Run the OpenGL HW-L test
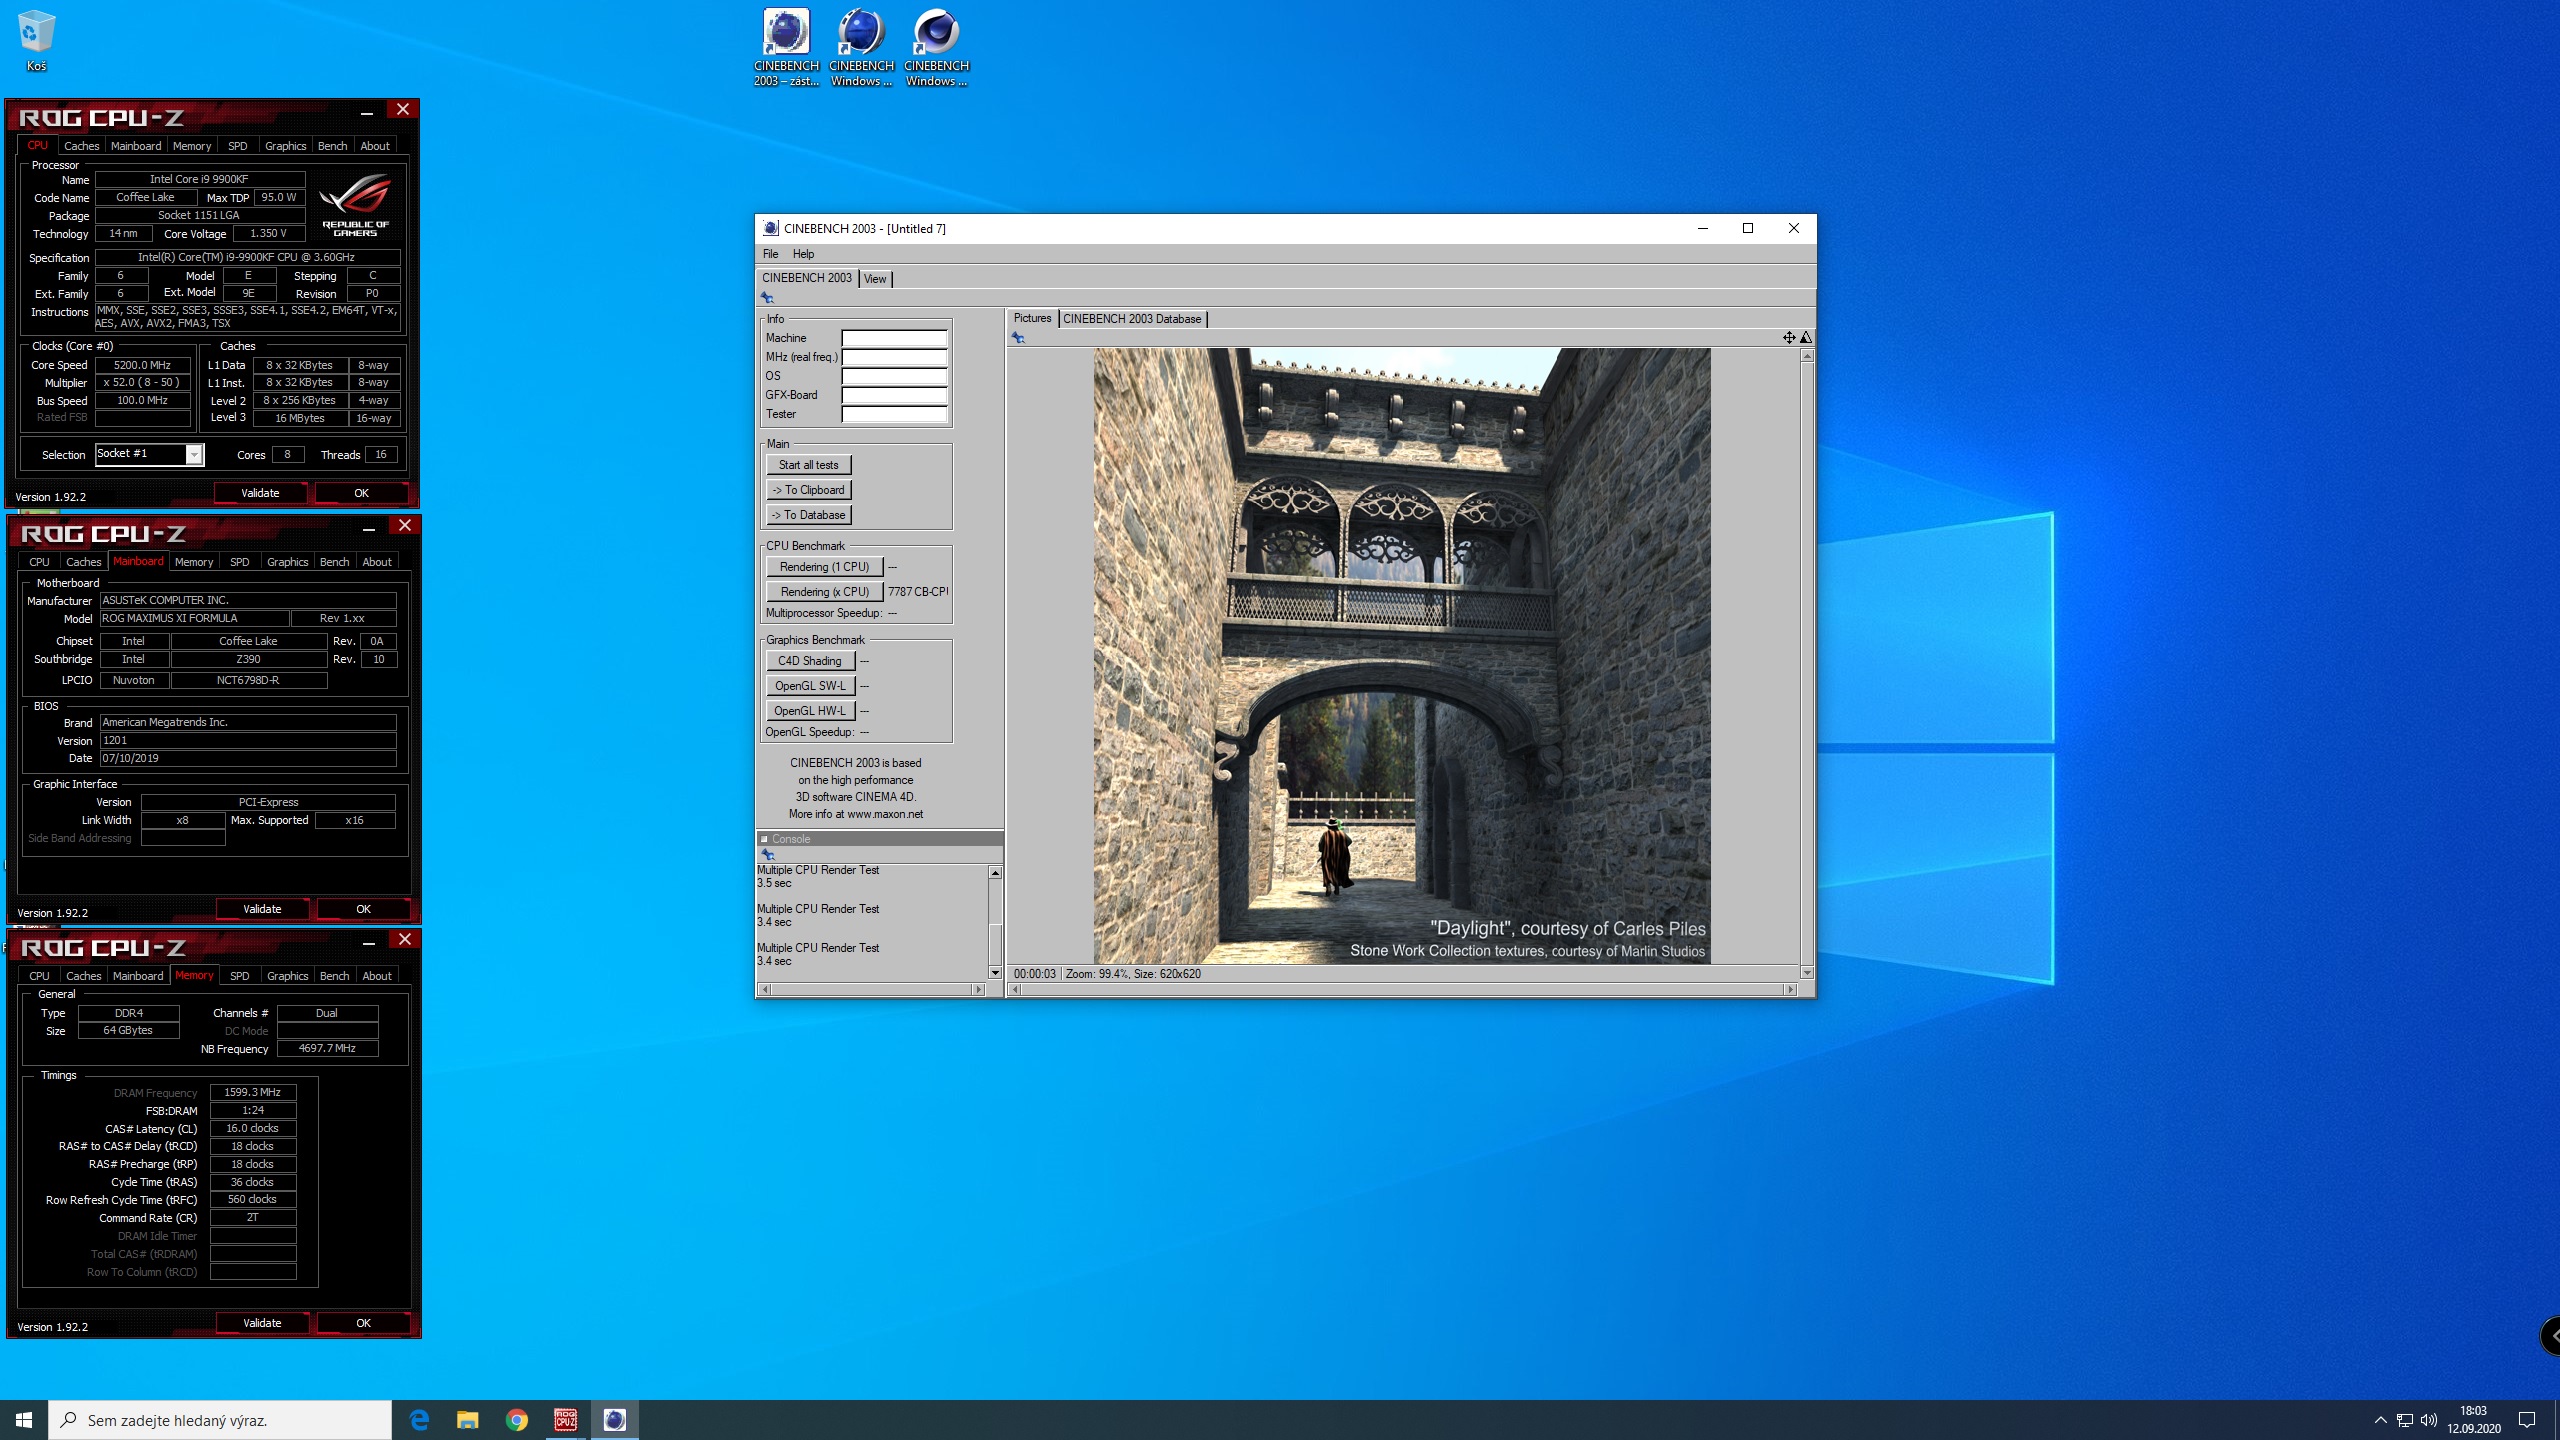2560x1440 pixels. point(810,711)
